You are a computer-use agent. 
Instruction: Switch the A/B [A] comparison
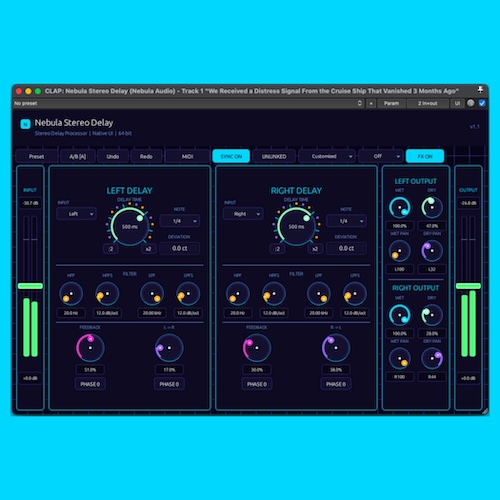click(x=78, y=156)
